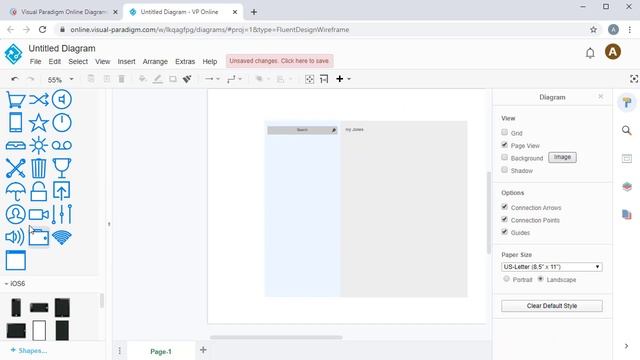The image size is (640, 360).
Task: Select the shopping cart icon shape
Action: pyautogui.click(x=16, y=100)
